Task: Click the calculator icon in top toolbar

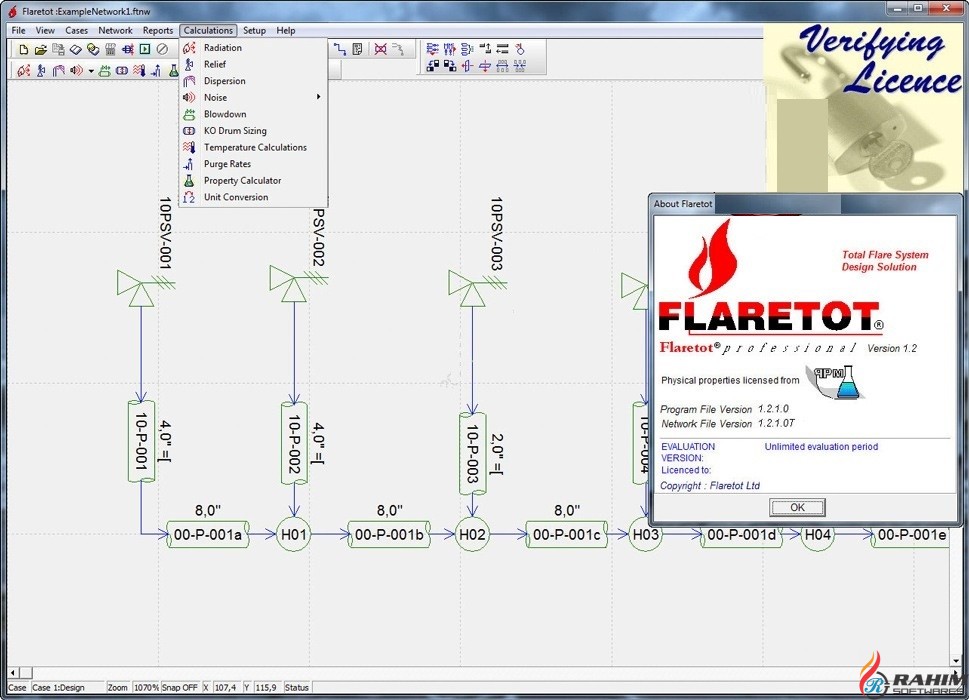Action: pos(111,49)
